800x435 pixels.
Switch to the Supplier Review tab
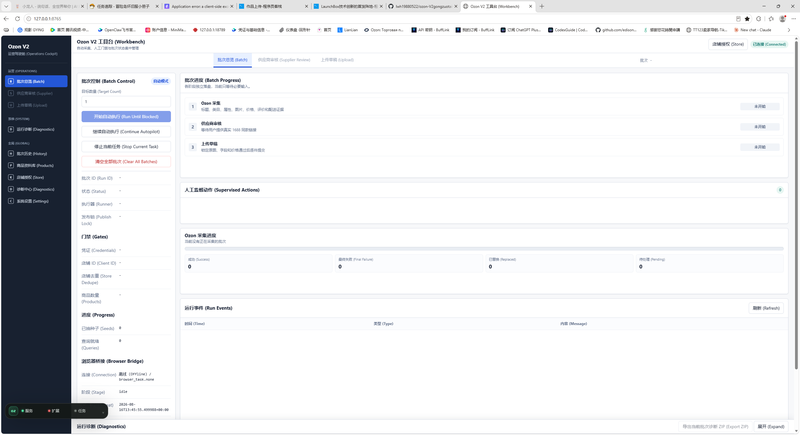284,60
